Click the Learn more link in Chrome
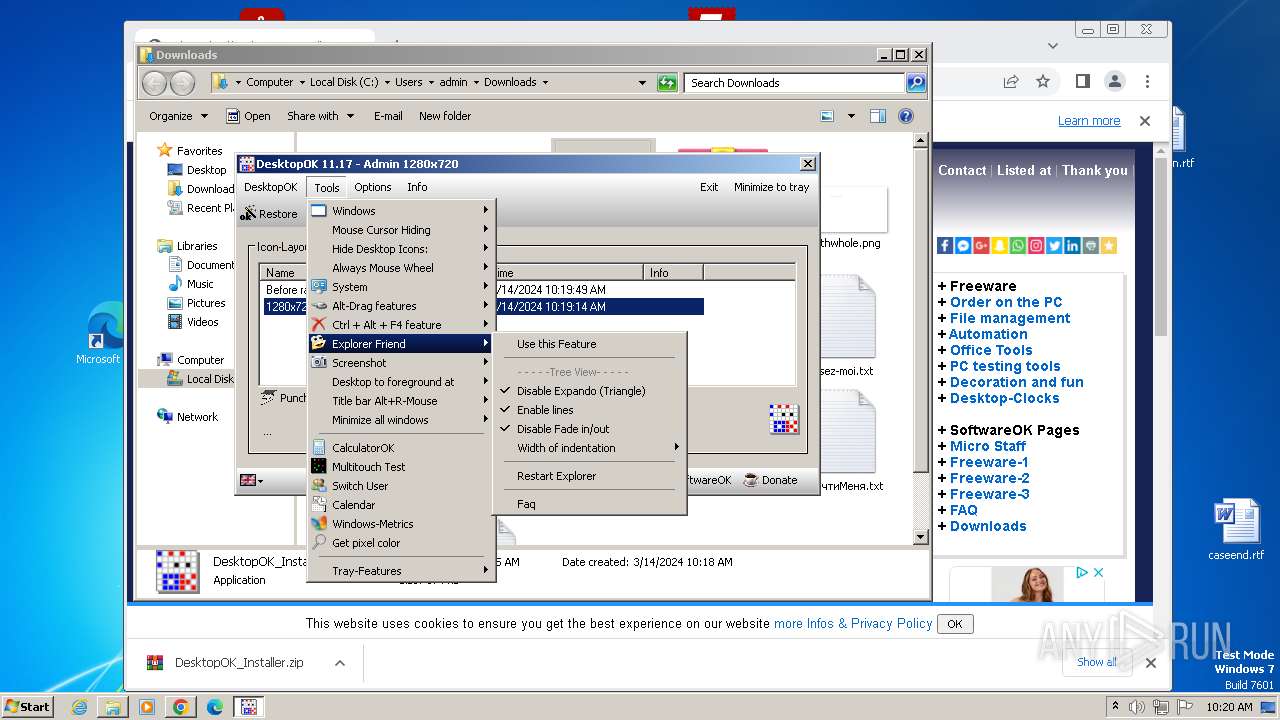1280x720 pixels. click(x=1089, y=121)
